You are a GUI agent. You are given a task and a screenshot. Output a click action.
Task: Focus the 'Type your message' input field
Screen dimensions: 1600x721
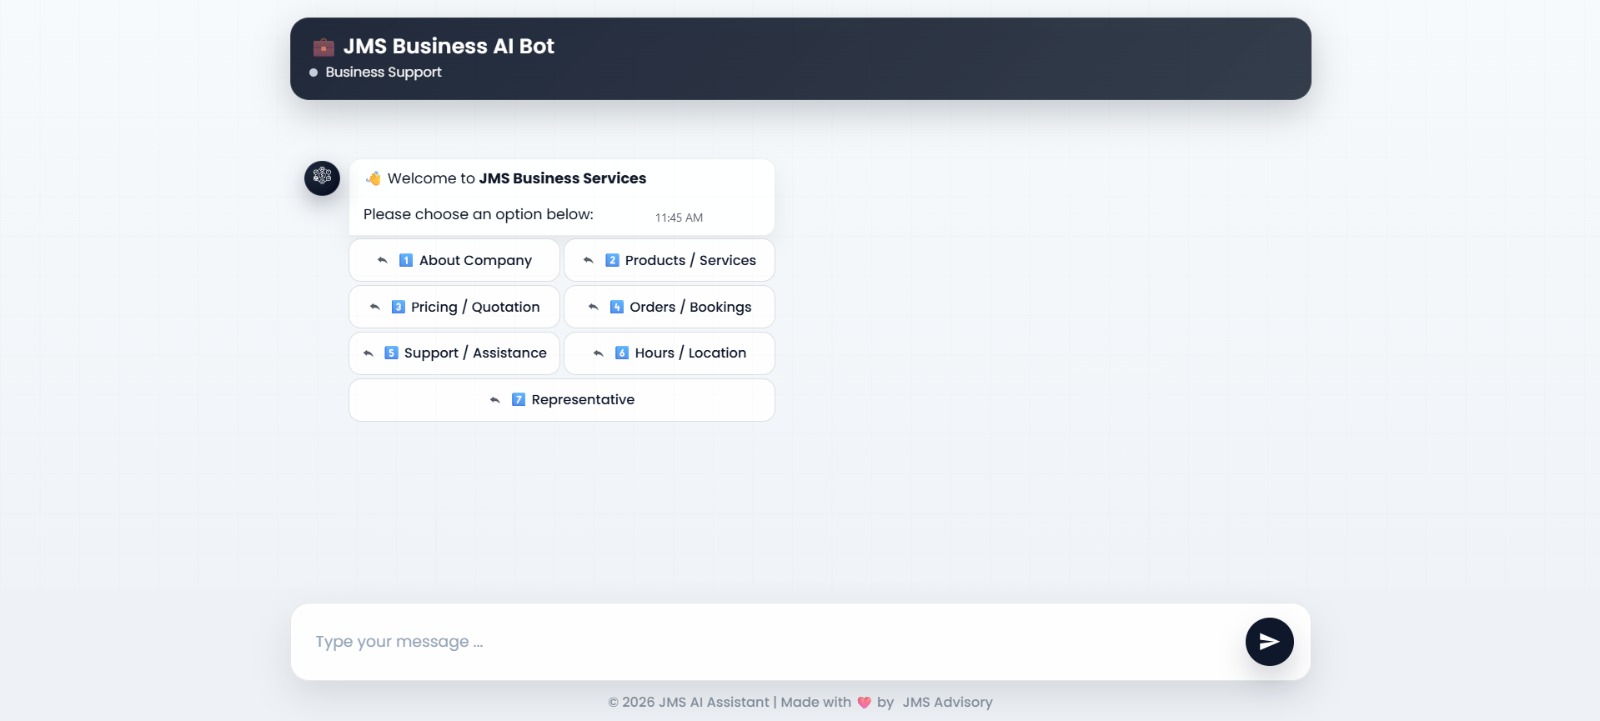click(760, 642)
